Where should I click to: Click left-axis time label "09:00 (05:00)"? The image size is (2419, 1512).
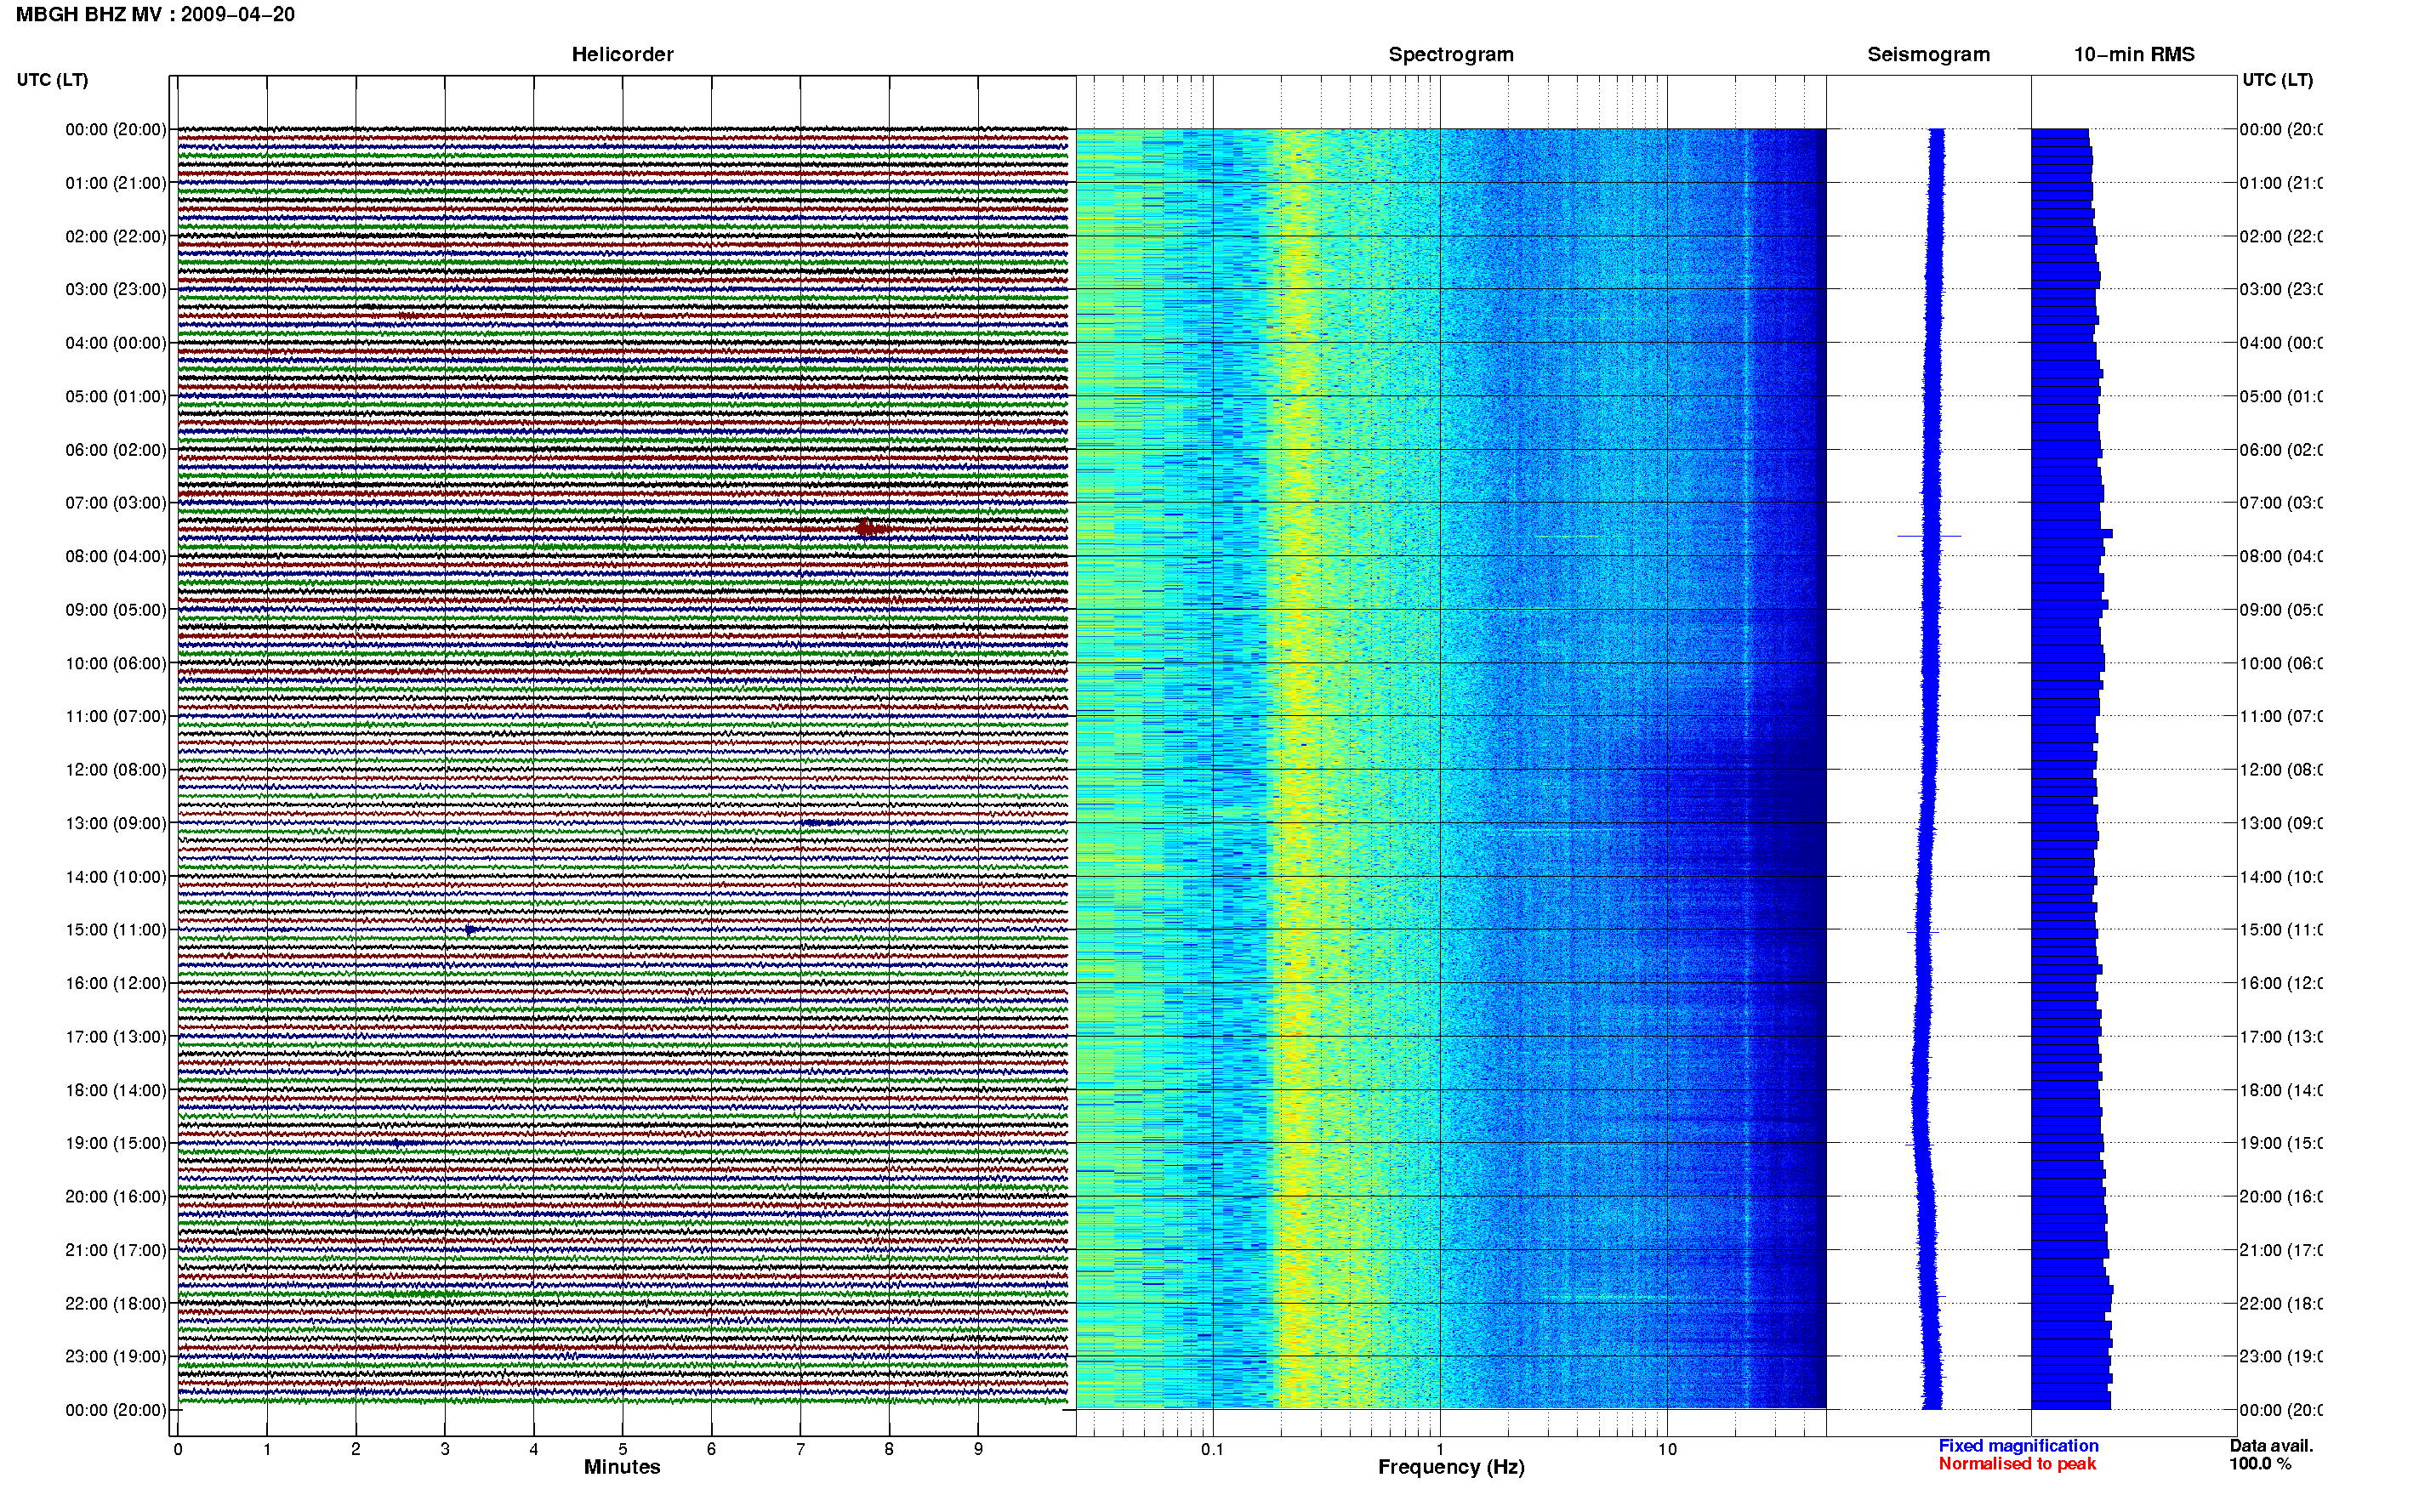[x=116, y=610]
